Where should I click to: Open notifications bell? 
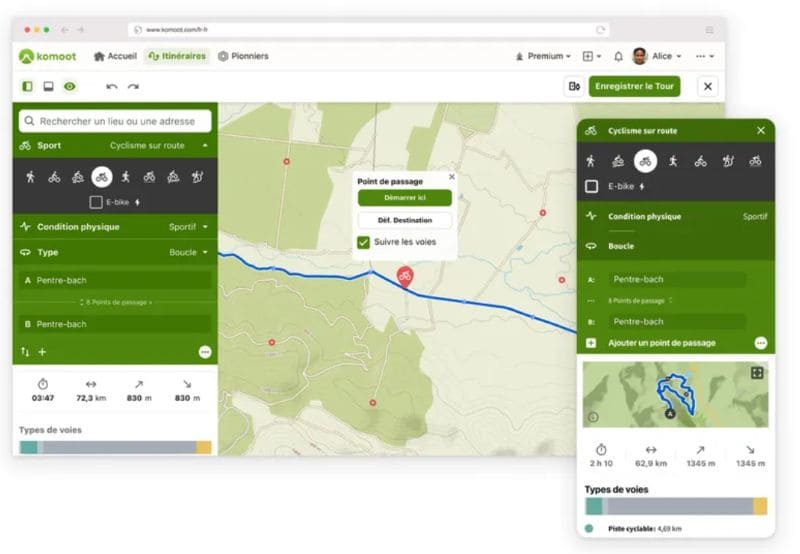[618, 56]
